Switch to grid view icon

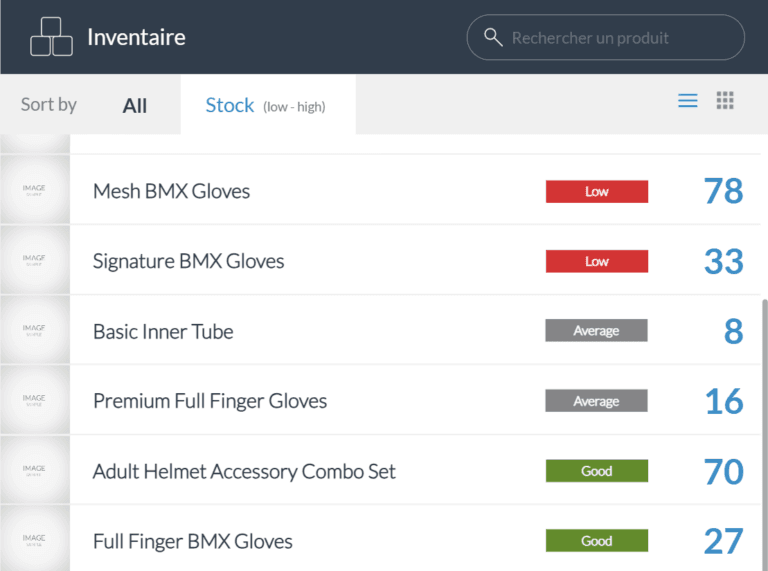point(726,101)
